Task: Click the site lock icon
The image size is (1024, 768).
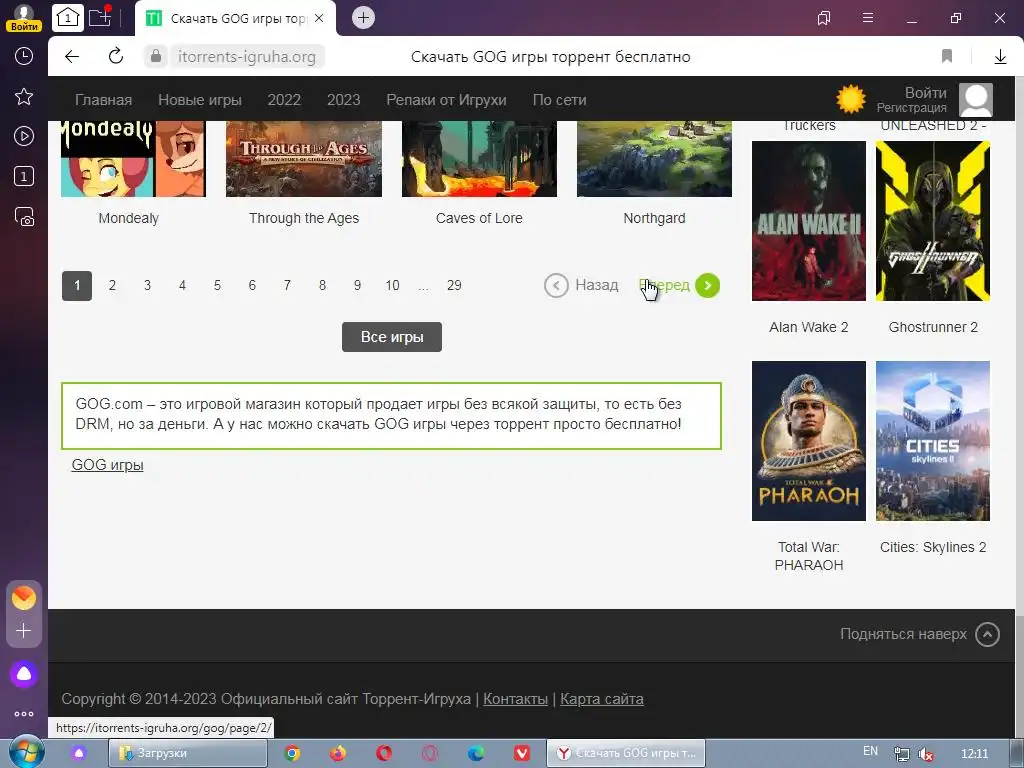Action: [155, 57]
